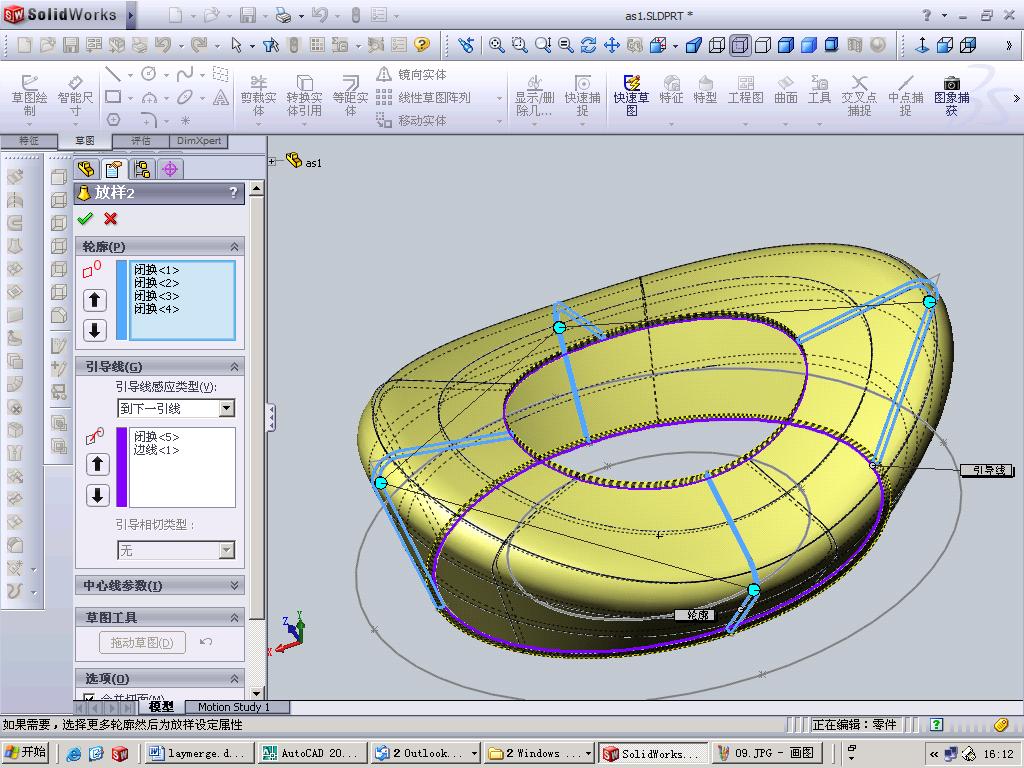This screenshot has height=768, width=1024.
Task: Click the 引导线 callout label in viewport
Action: 987,470
